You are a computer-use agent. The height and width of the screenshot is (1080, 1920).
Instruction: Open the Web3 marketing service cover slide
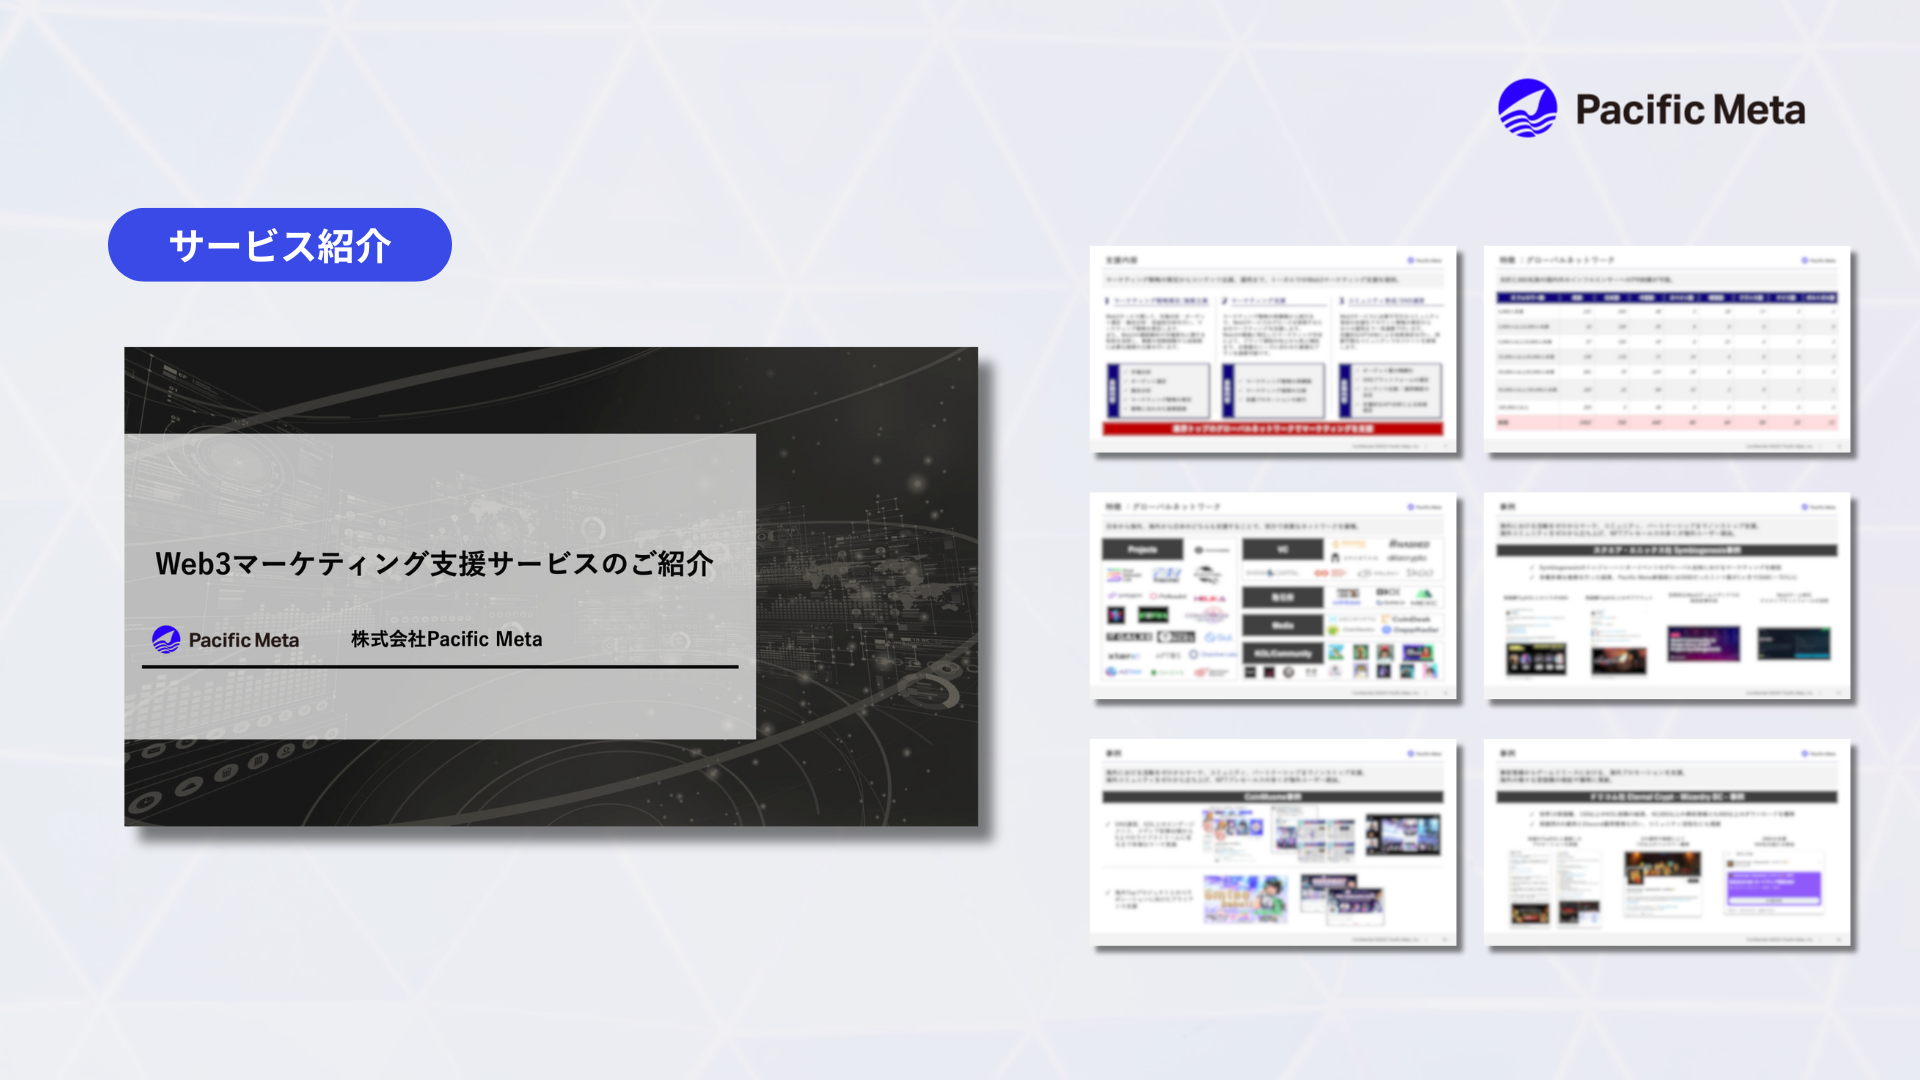coord(551,585)
